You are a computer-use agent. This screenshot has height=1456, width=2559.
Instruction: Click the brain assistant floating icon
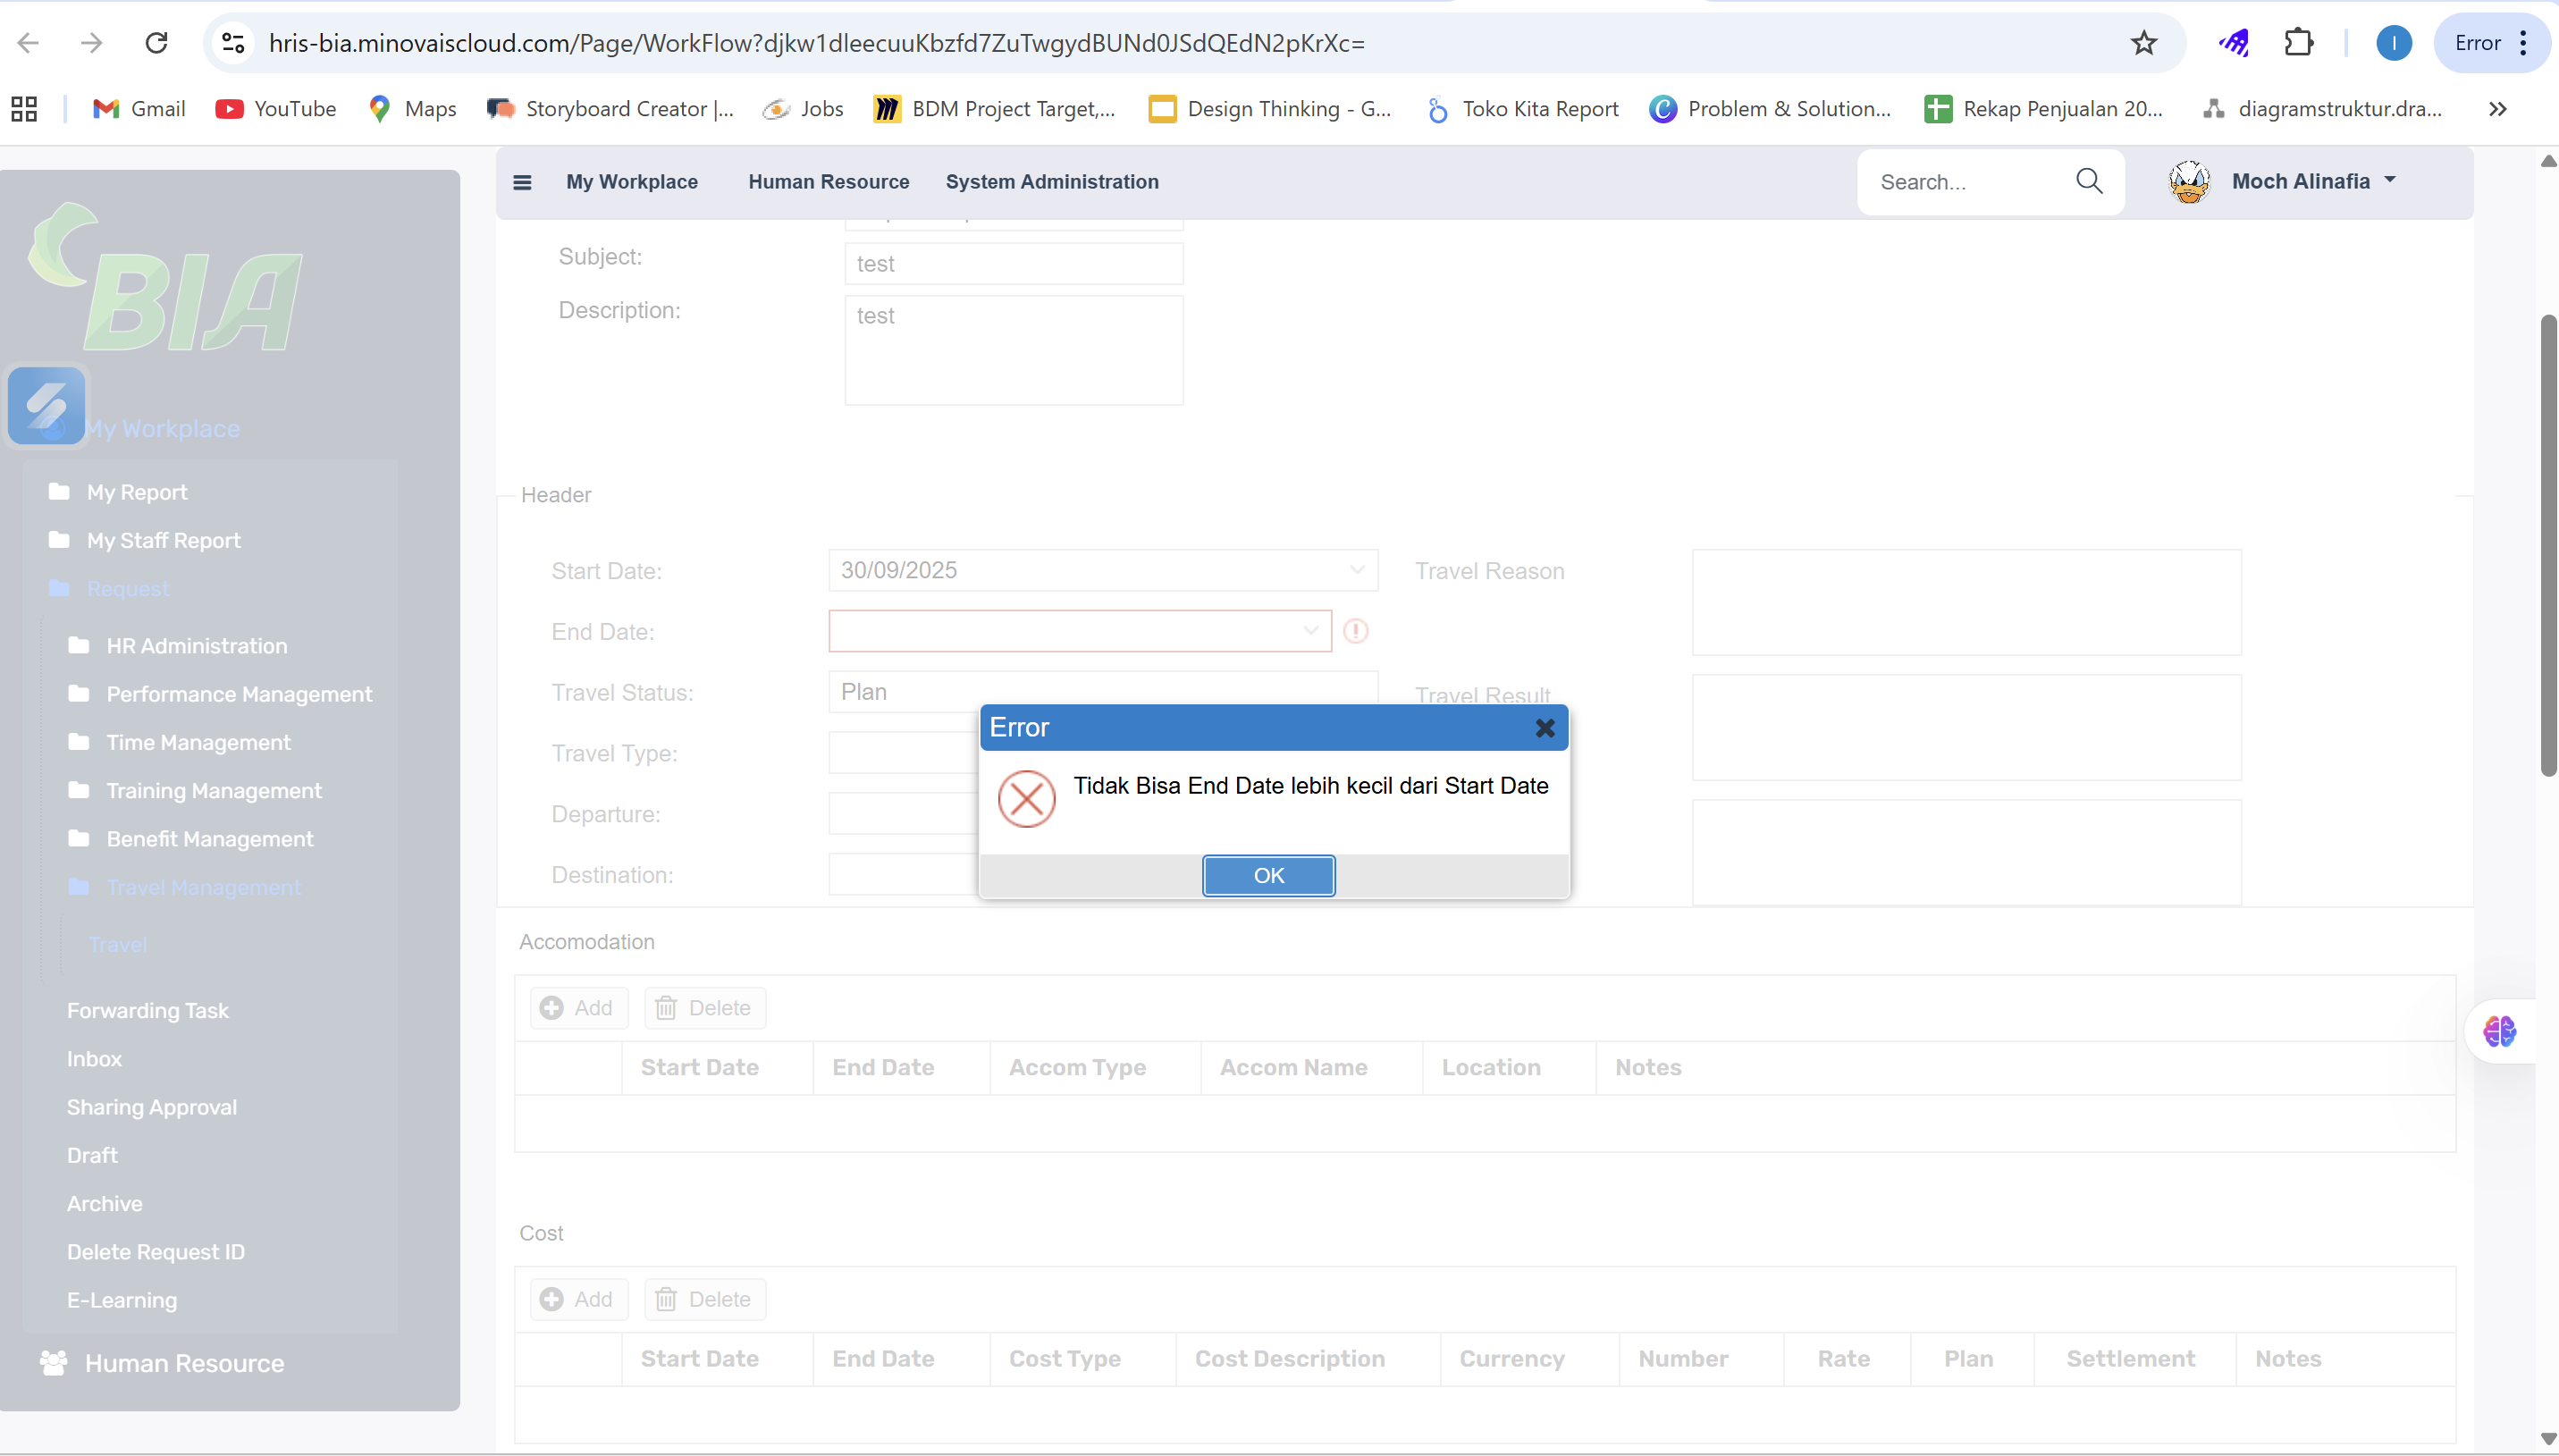pyautogui.click(x=2499, y=1030)
